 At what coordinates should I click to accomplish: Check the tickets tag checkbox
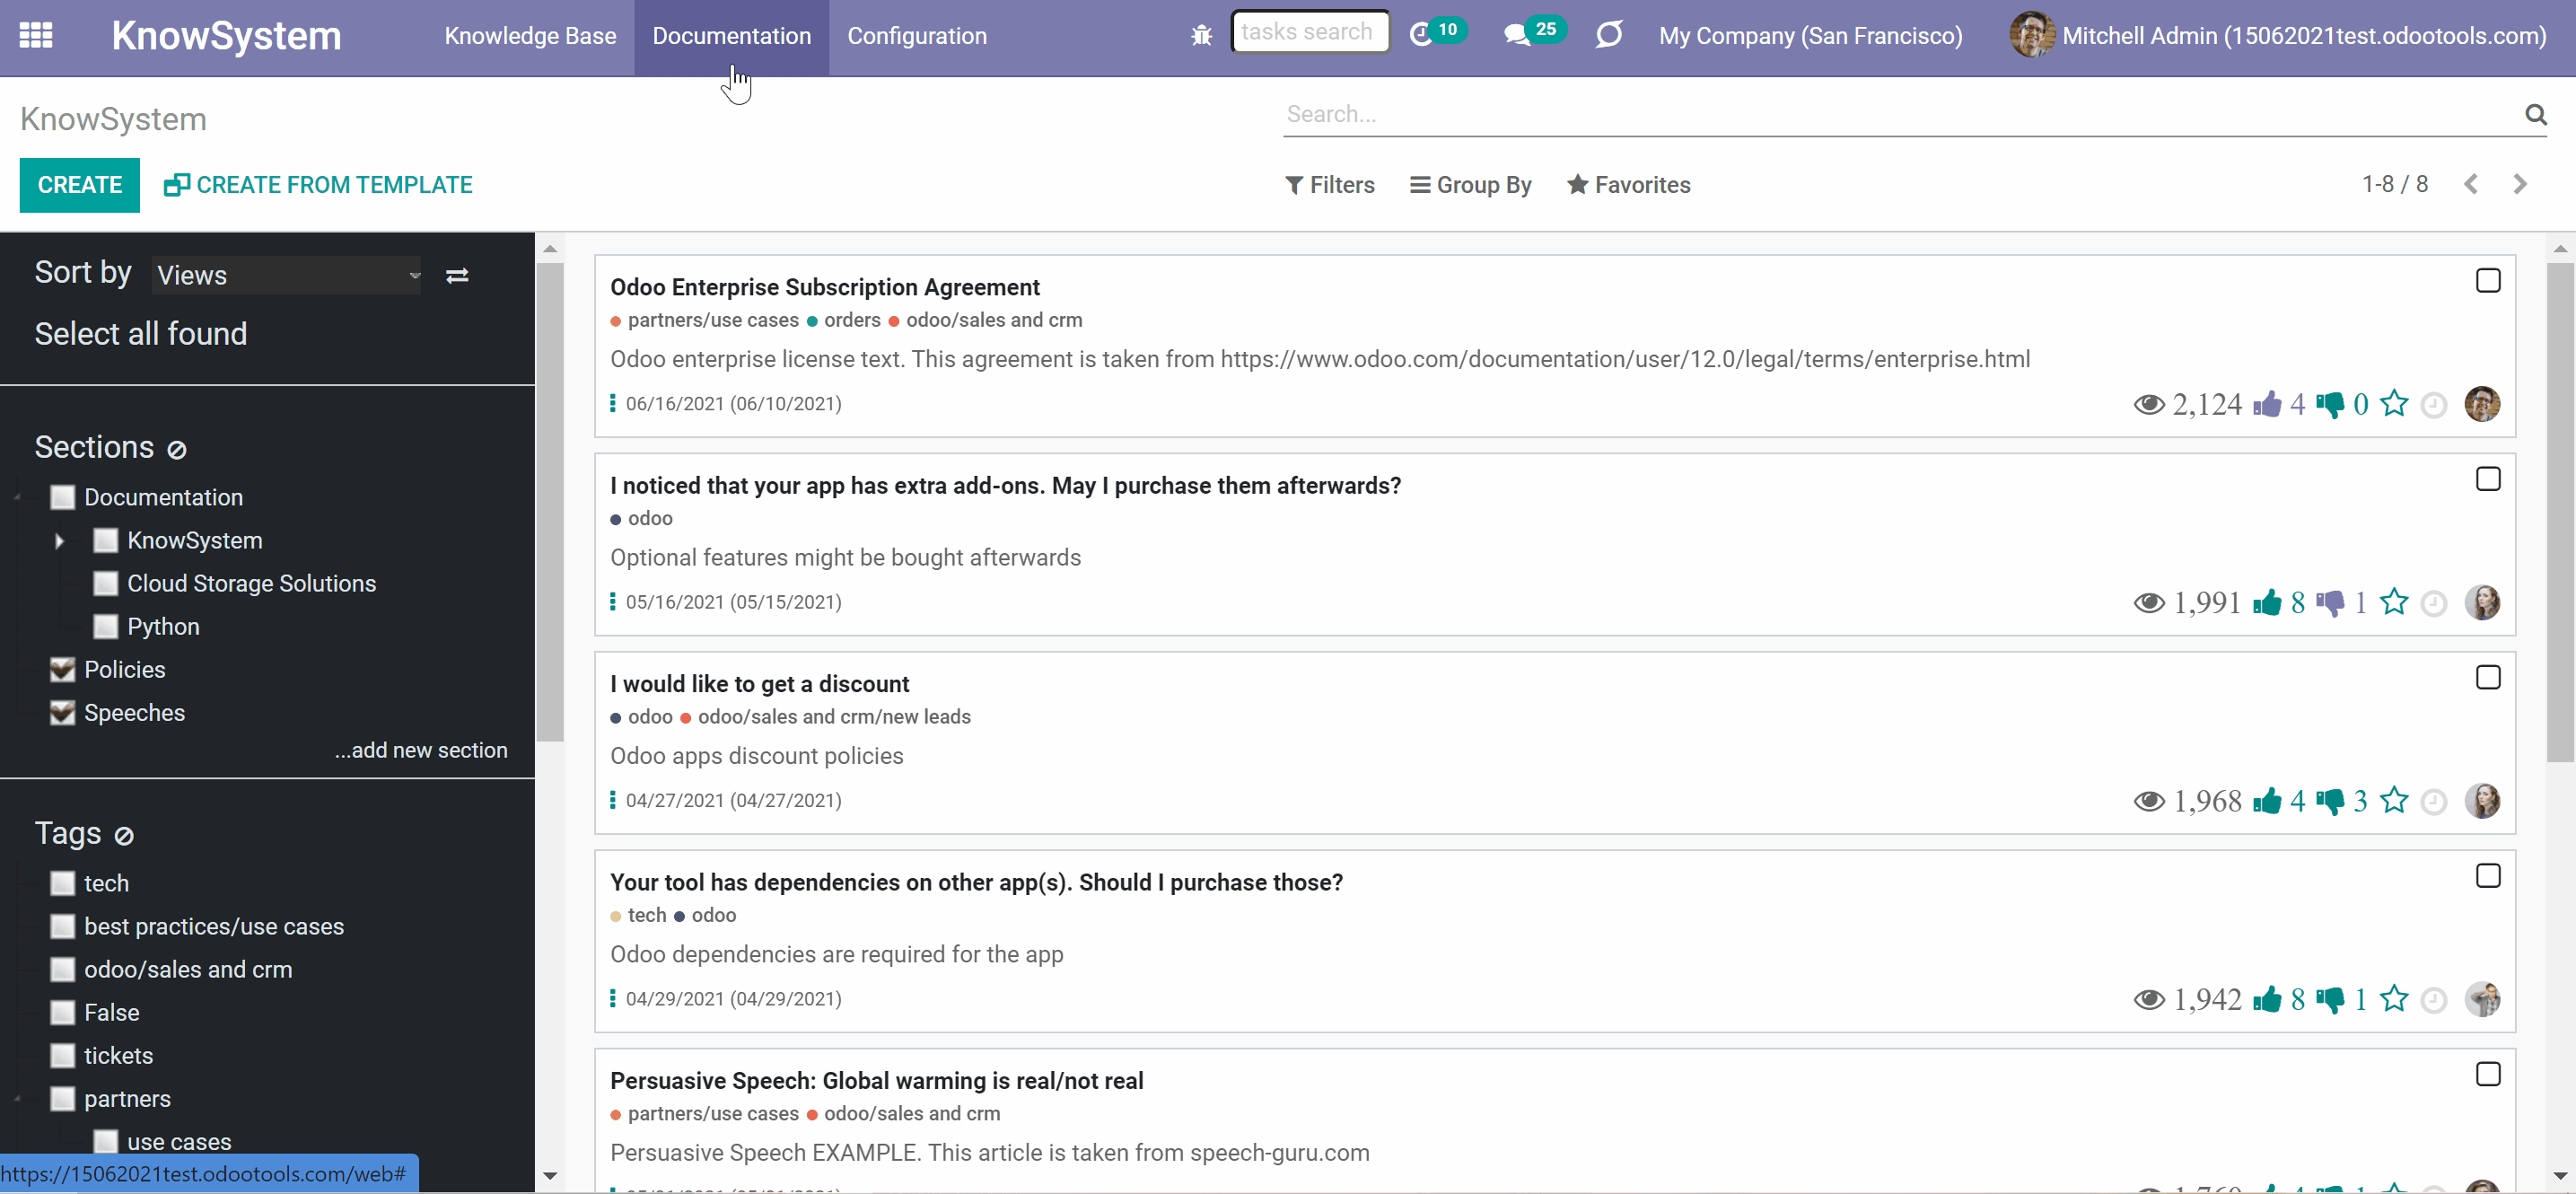click(62, 1055)
